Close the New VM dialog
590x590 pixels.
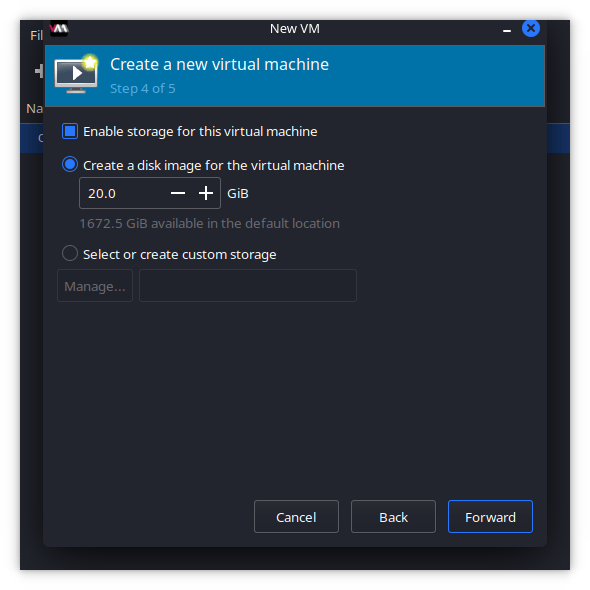click(x=531, y=28)
